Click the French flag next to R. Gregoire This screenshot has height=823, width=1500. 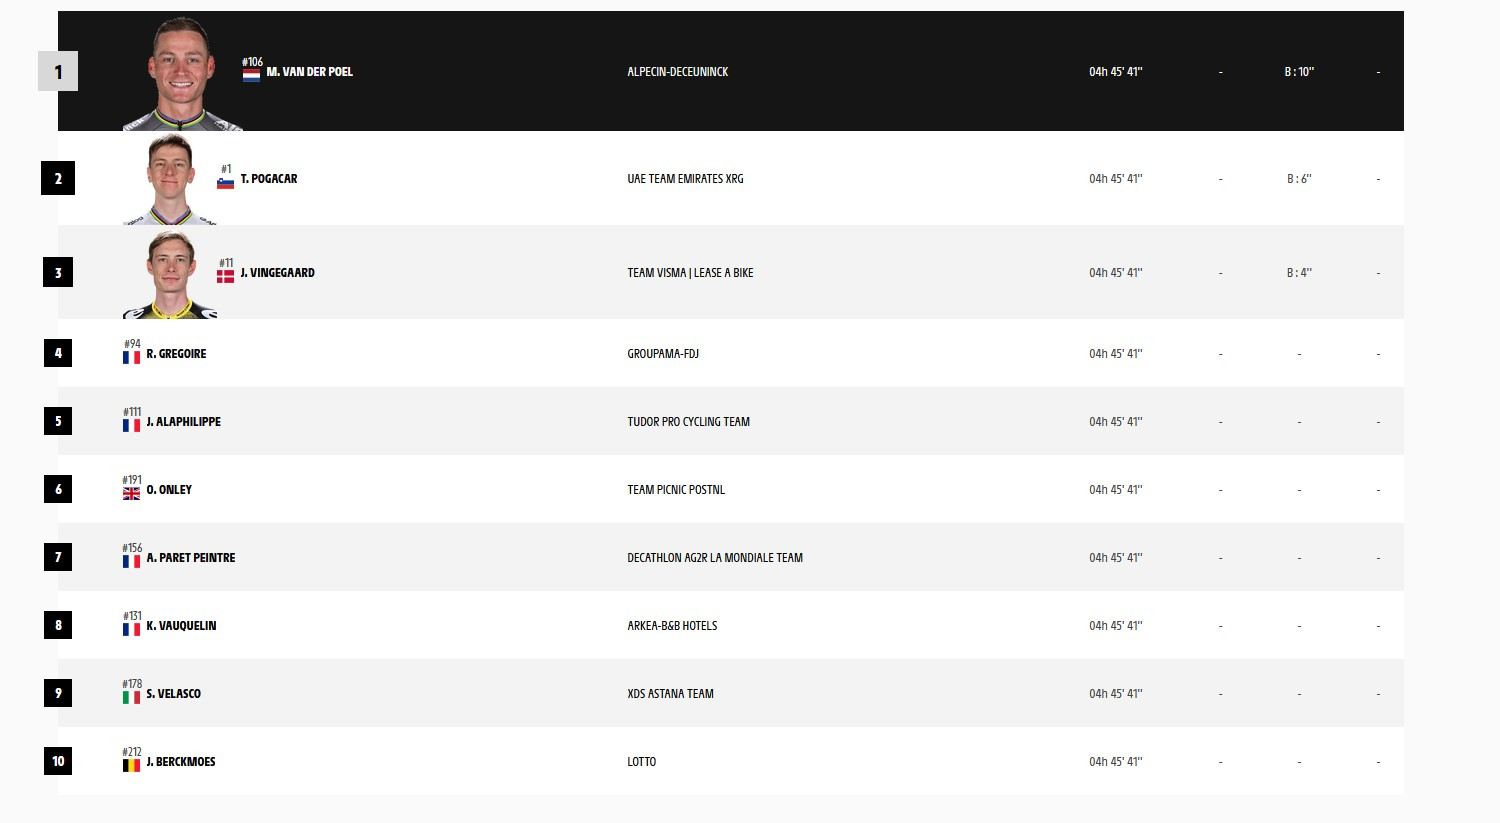click(x=131, y=357)
